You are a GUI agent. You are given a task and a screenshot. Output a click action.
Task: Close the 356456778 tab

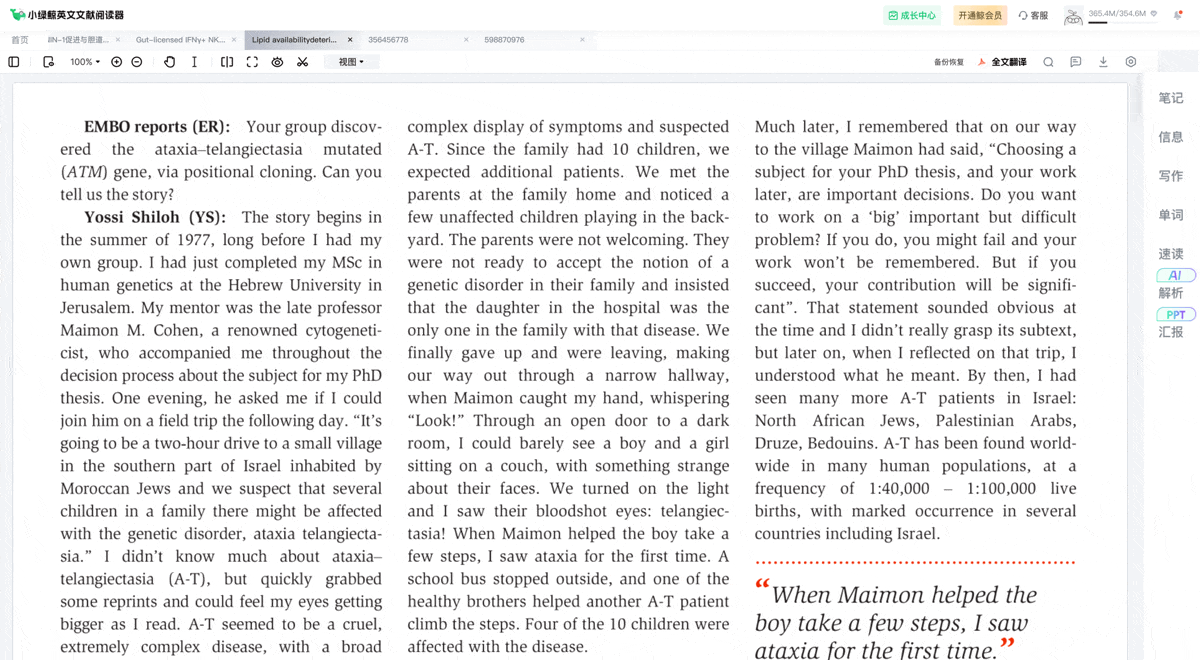pyautogui.click(x=466, y=40)
